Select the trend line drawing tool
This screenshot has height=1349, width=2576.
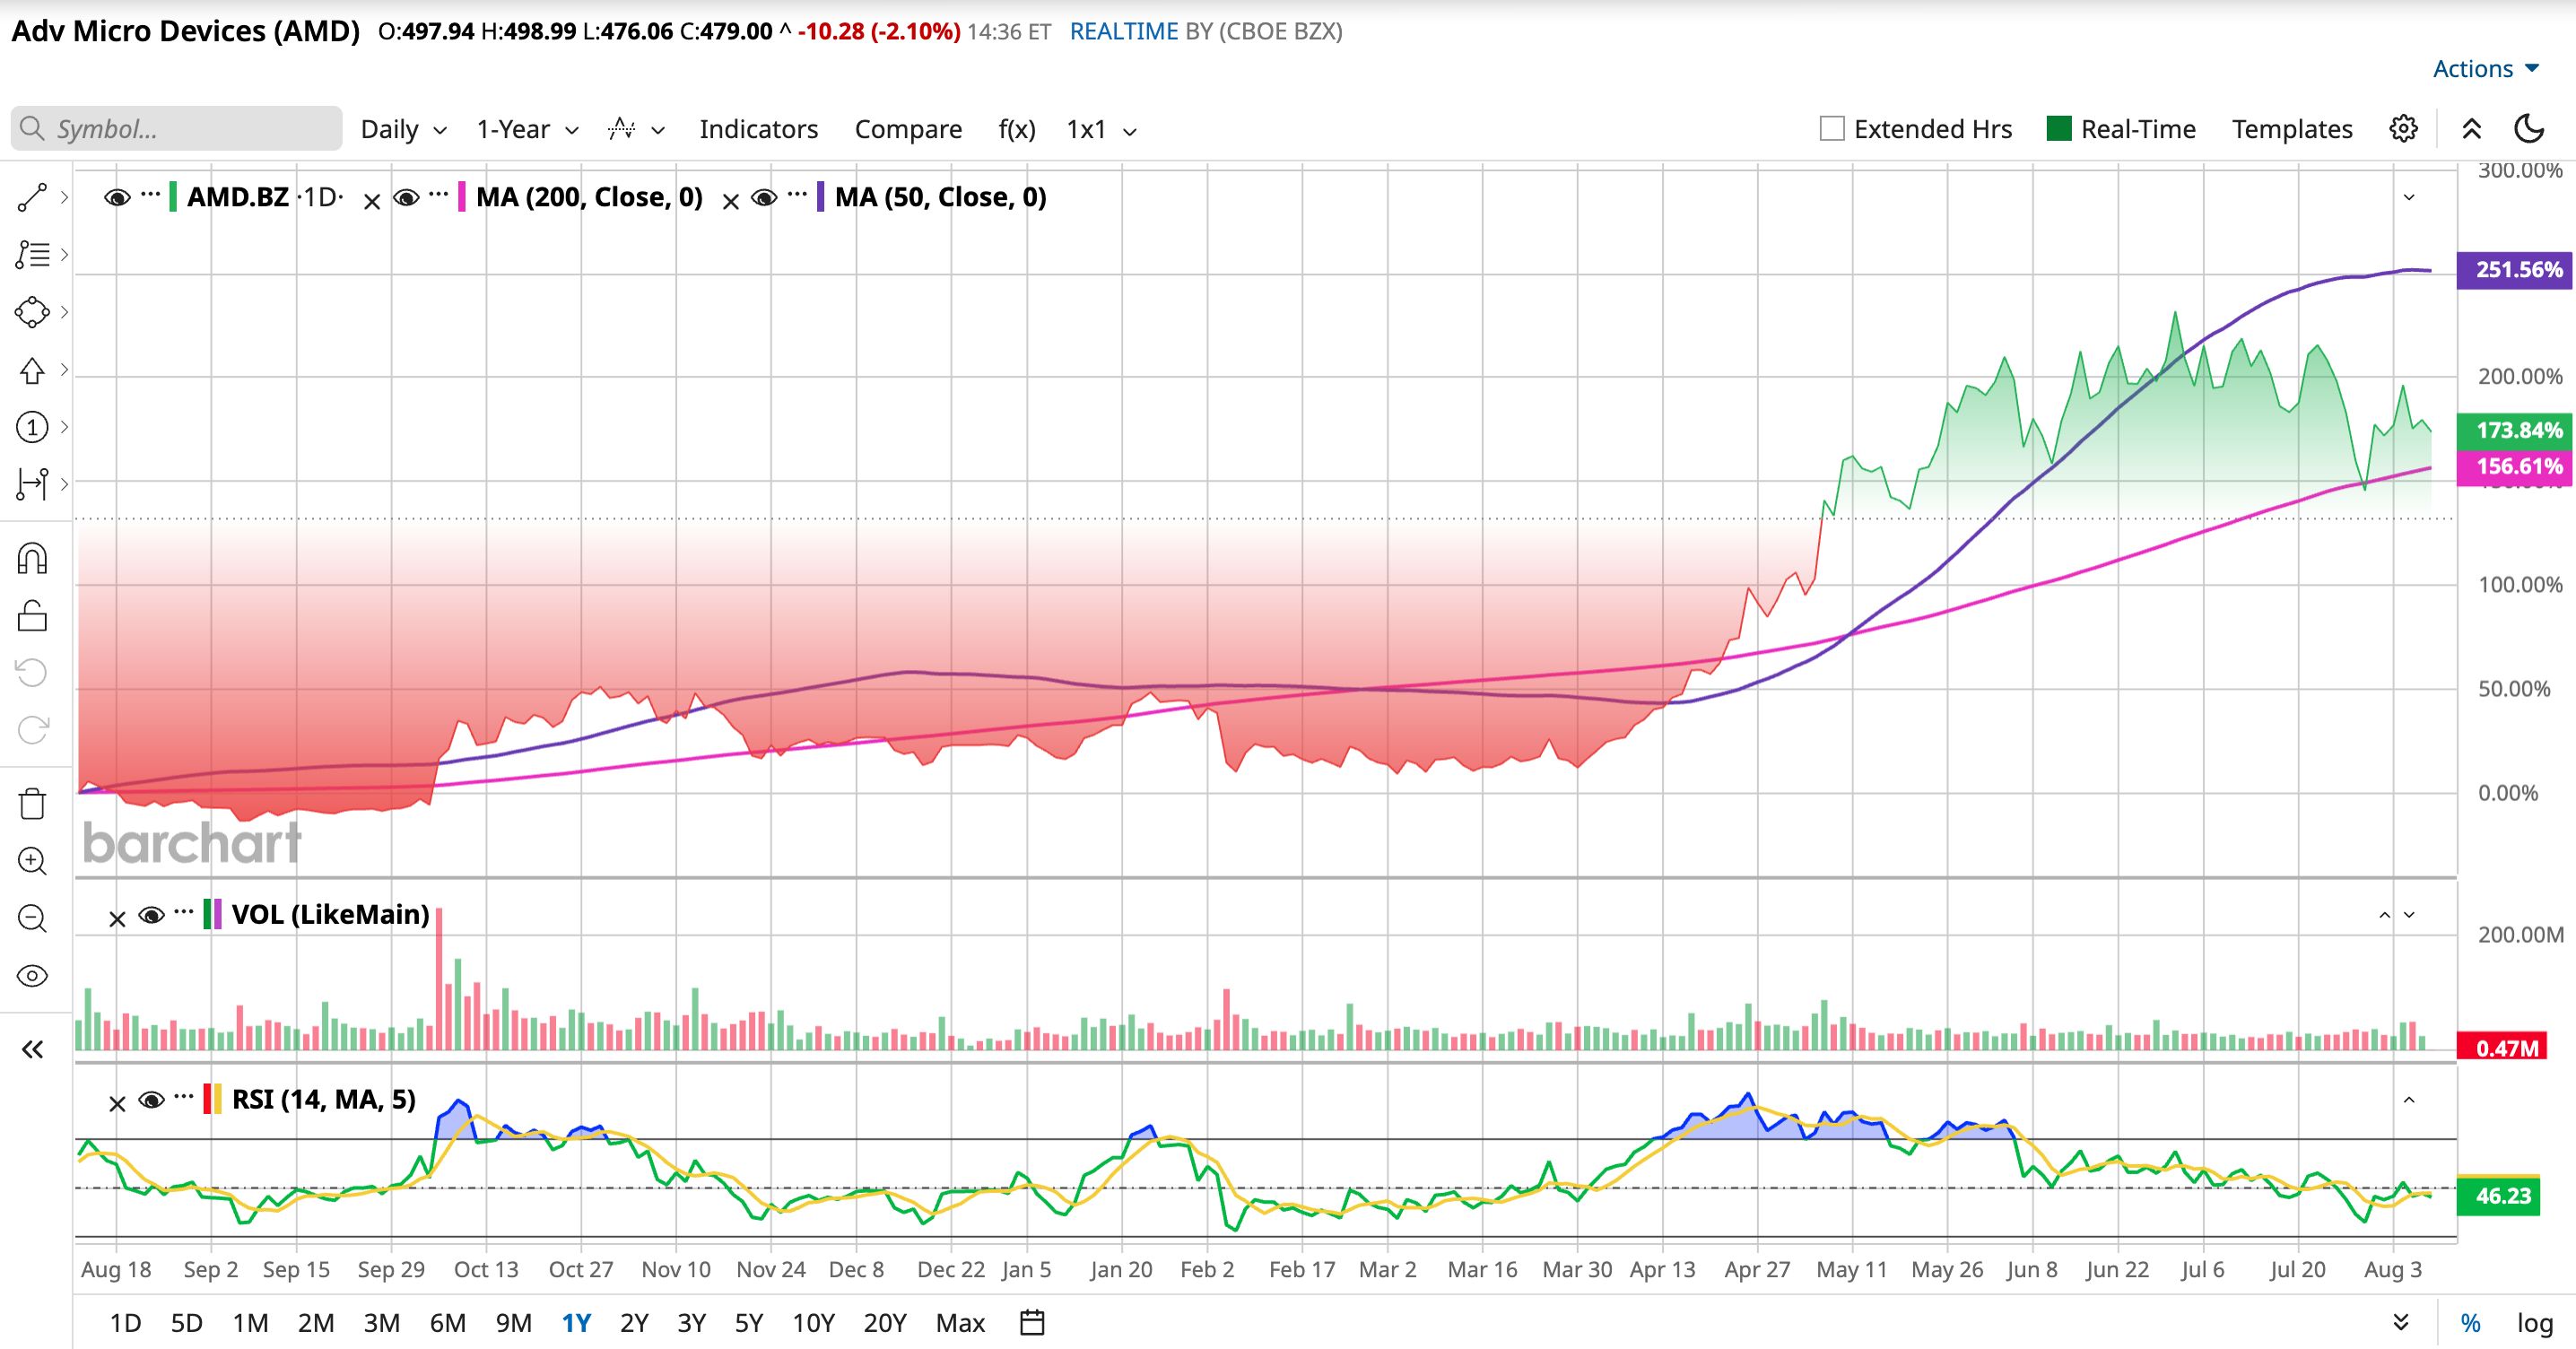point(32,197)
